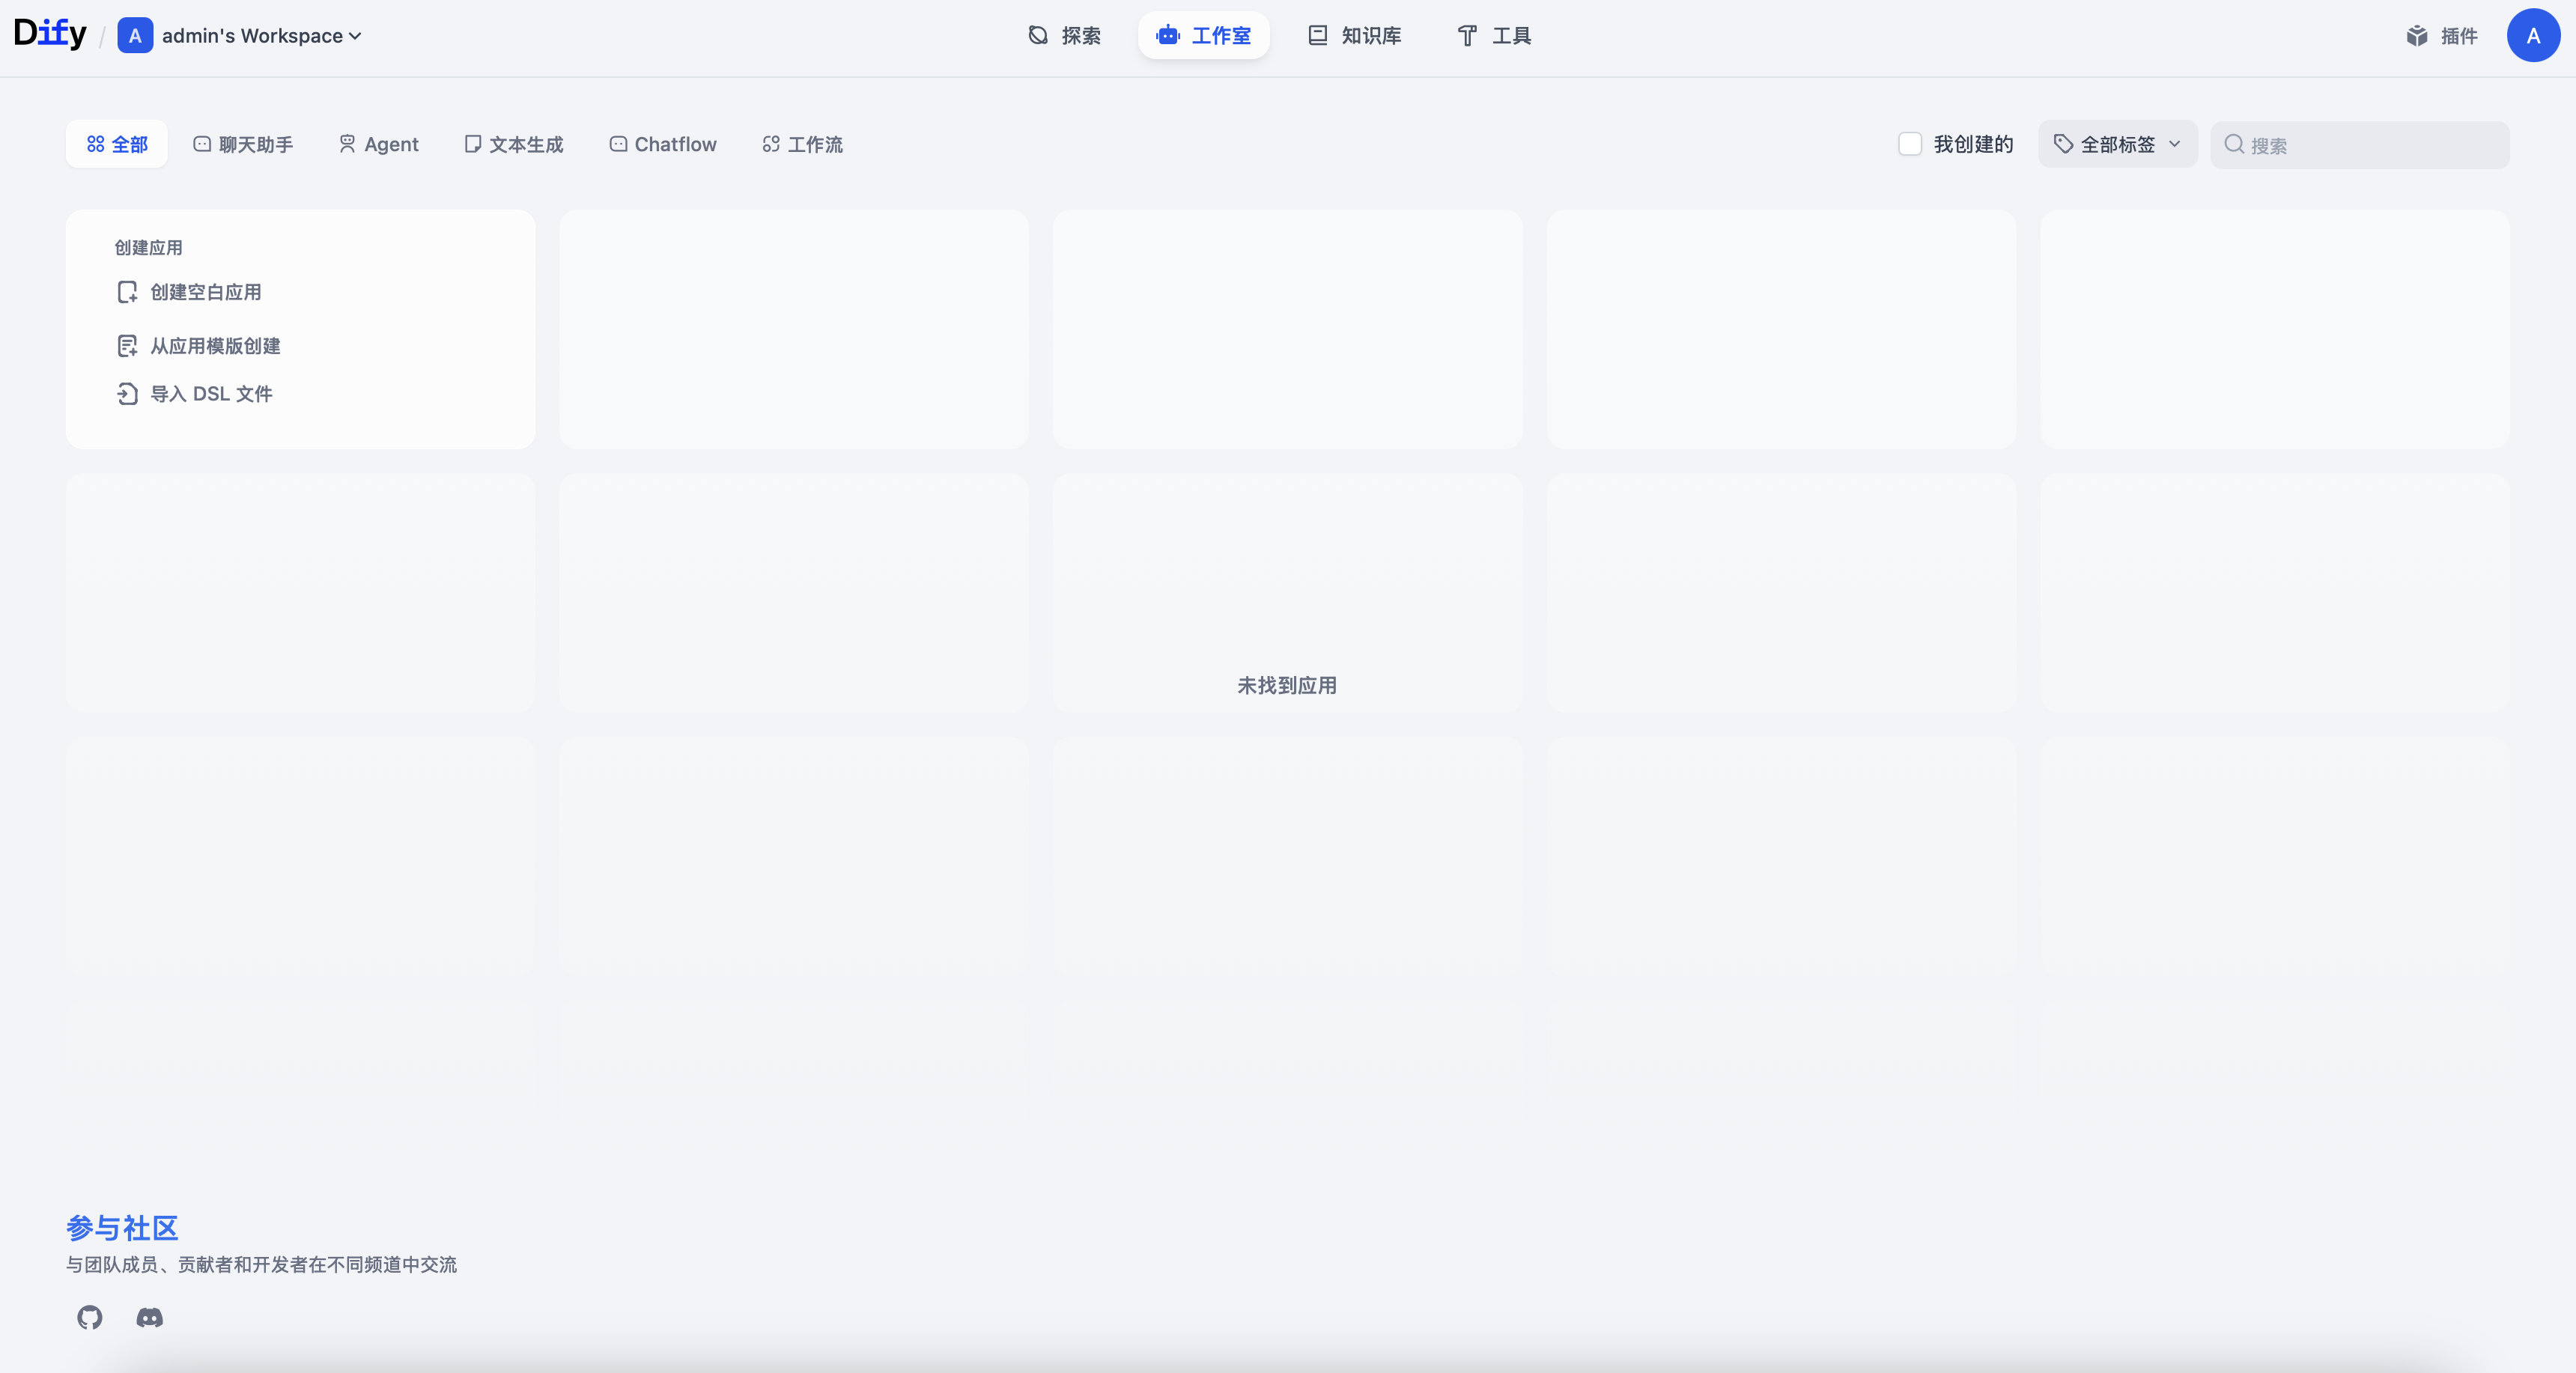Expand the admin's Workspace dropdown
Viewport: 2576px width, 1373px height.
click(x=262, y=36)
